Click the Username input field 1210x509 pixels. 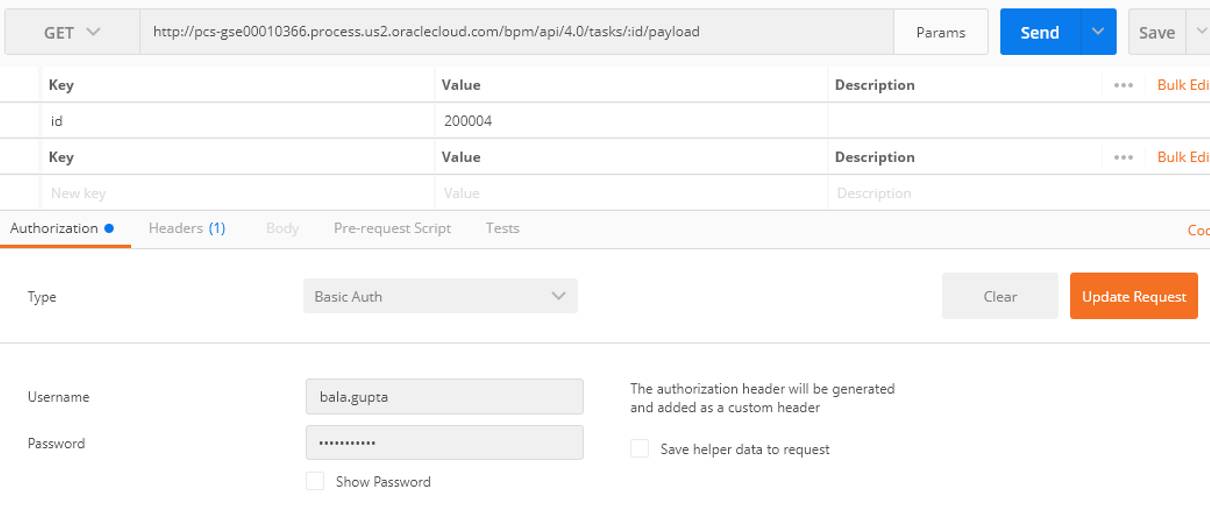444,396
